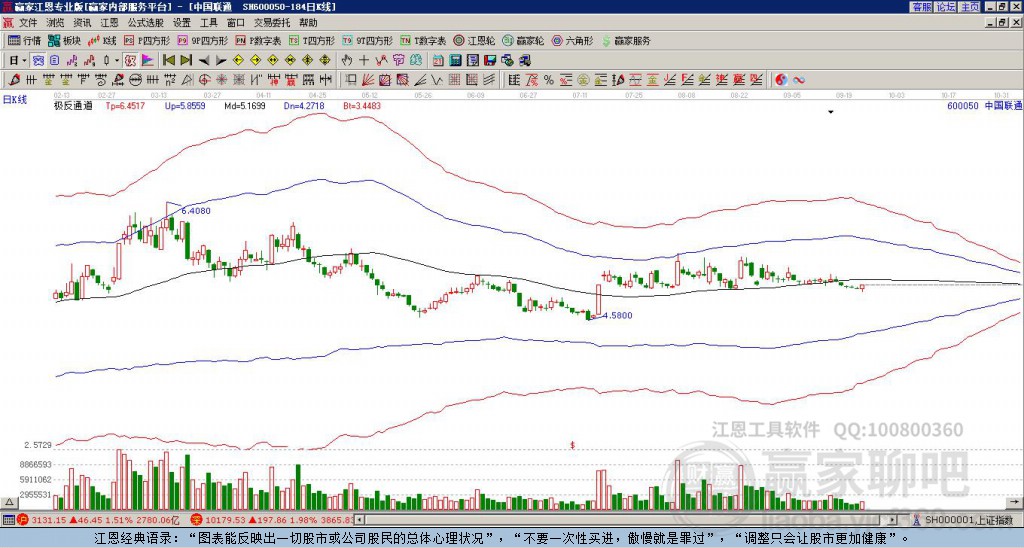Click the black left arrow icon
This screenshot has height=548, width=1024.
[x=204, y=61]
